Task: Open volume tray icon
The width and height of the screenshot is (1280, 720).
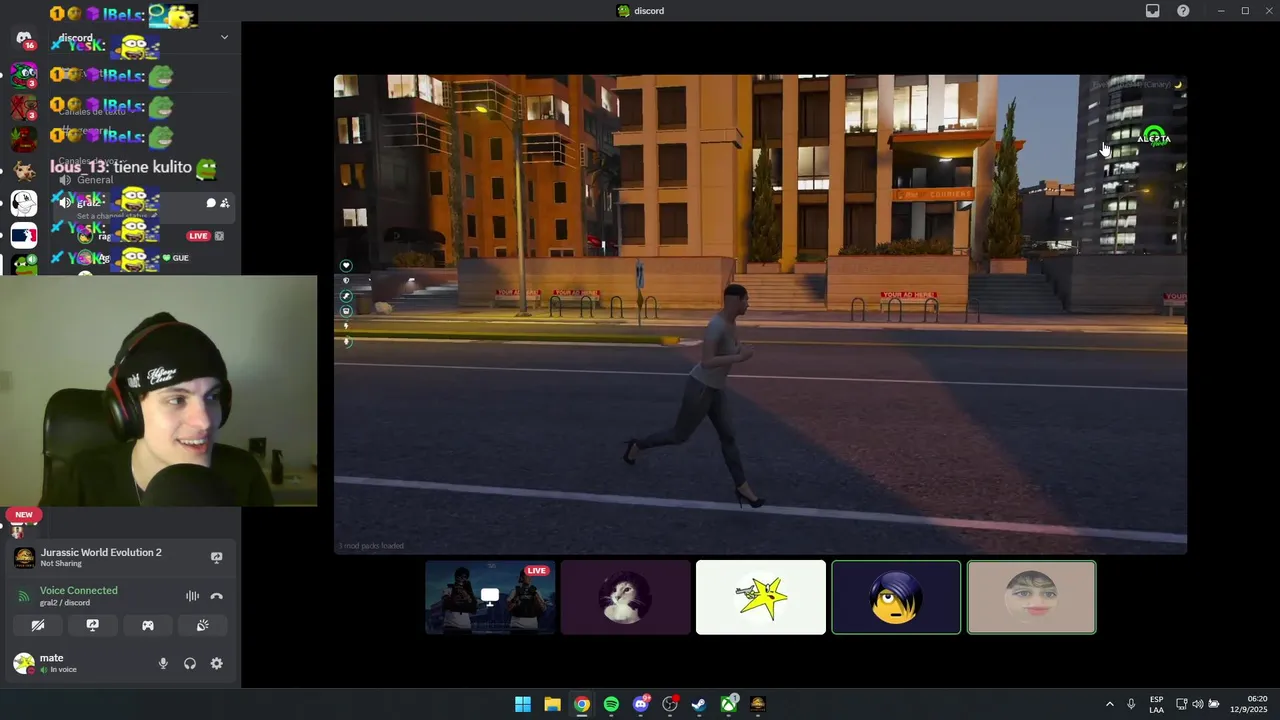Action: click(x=1198, y=704)
